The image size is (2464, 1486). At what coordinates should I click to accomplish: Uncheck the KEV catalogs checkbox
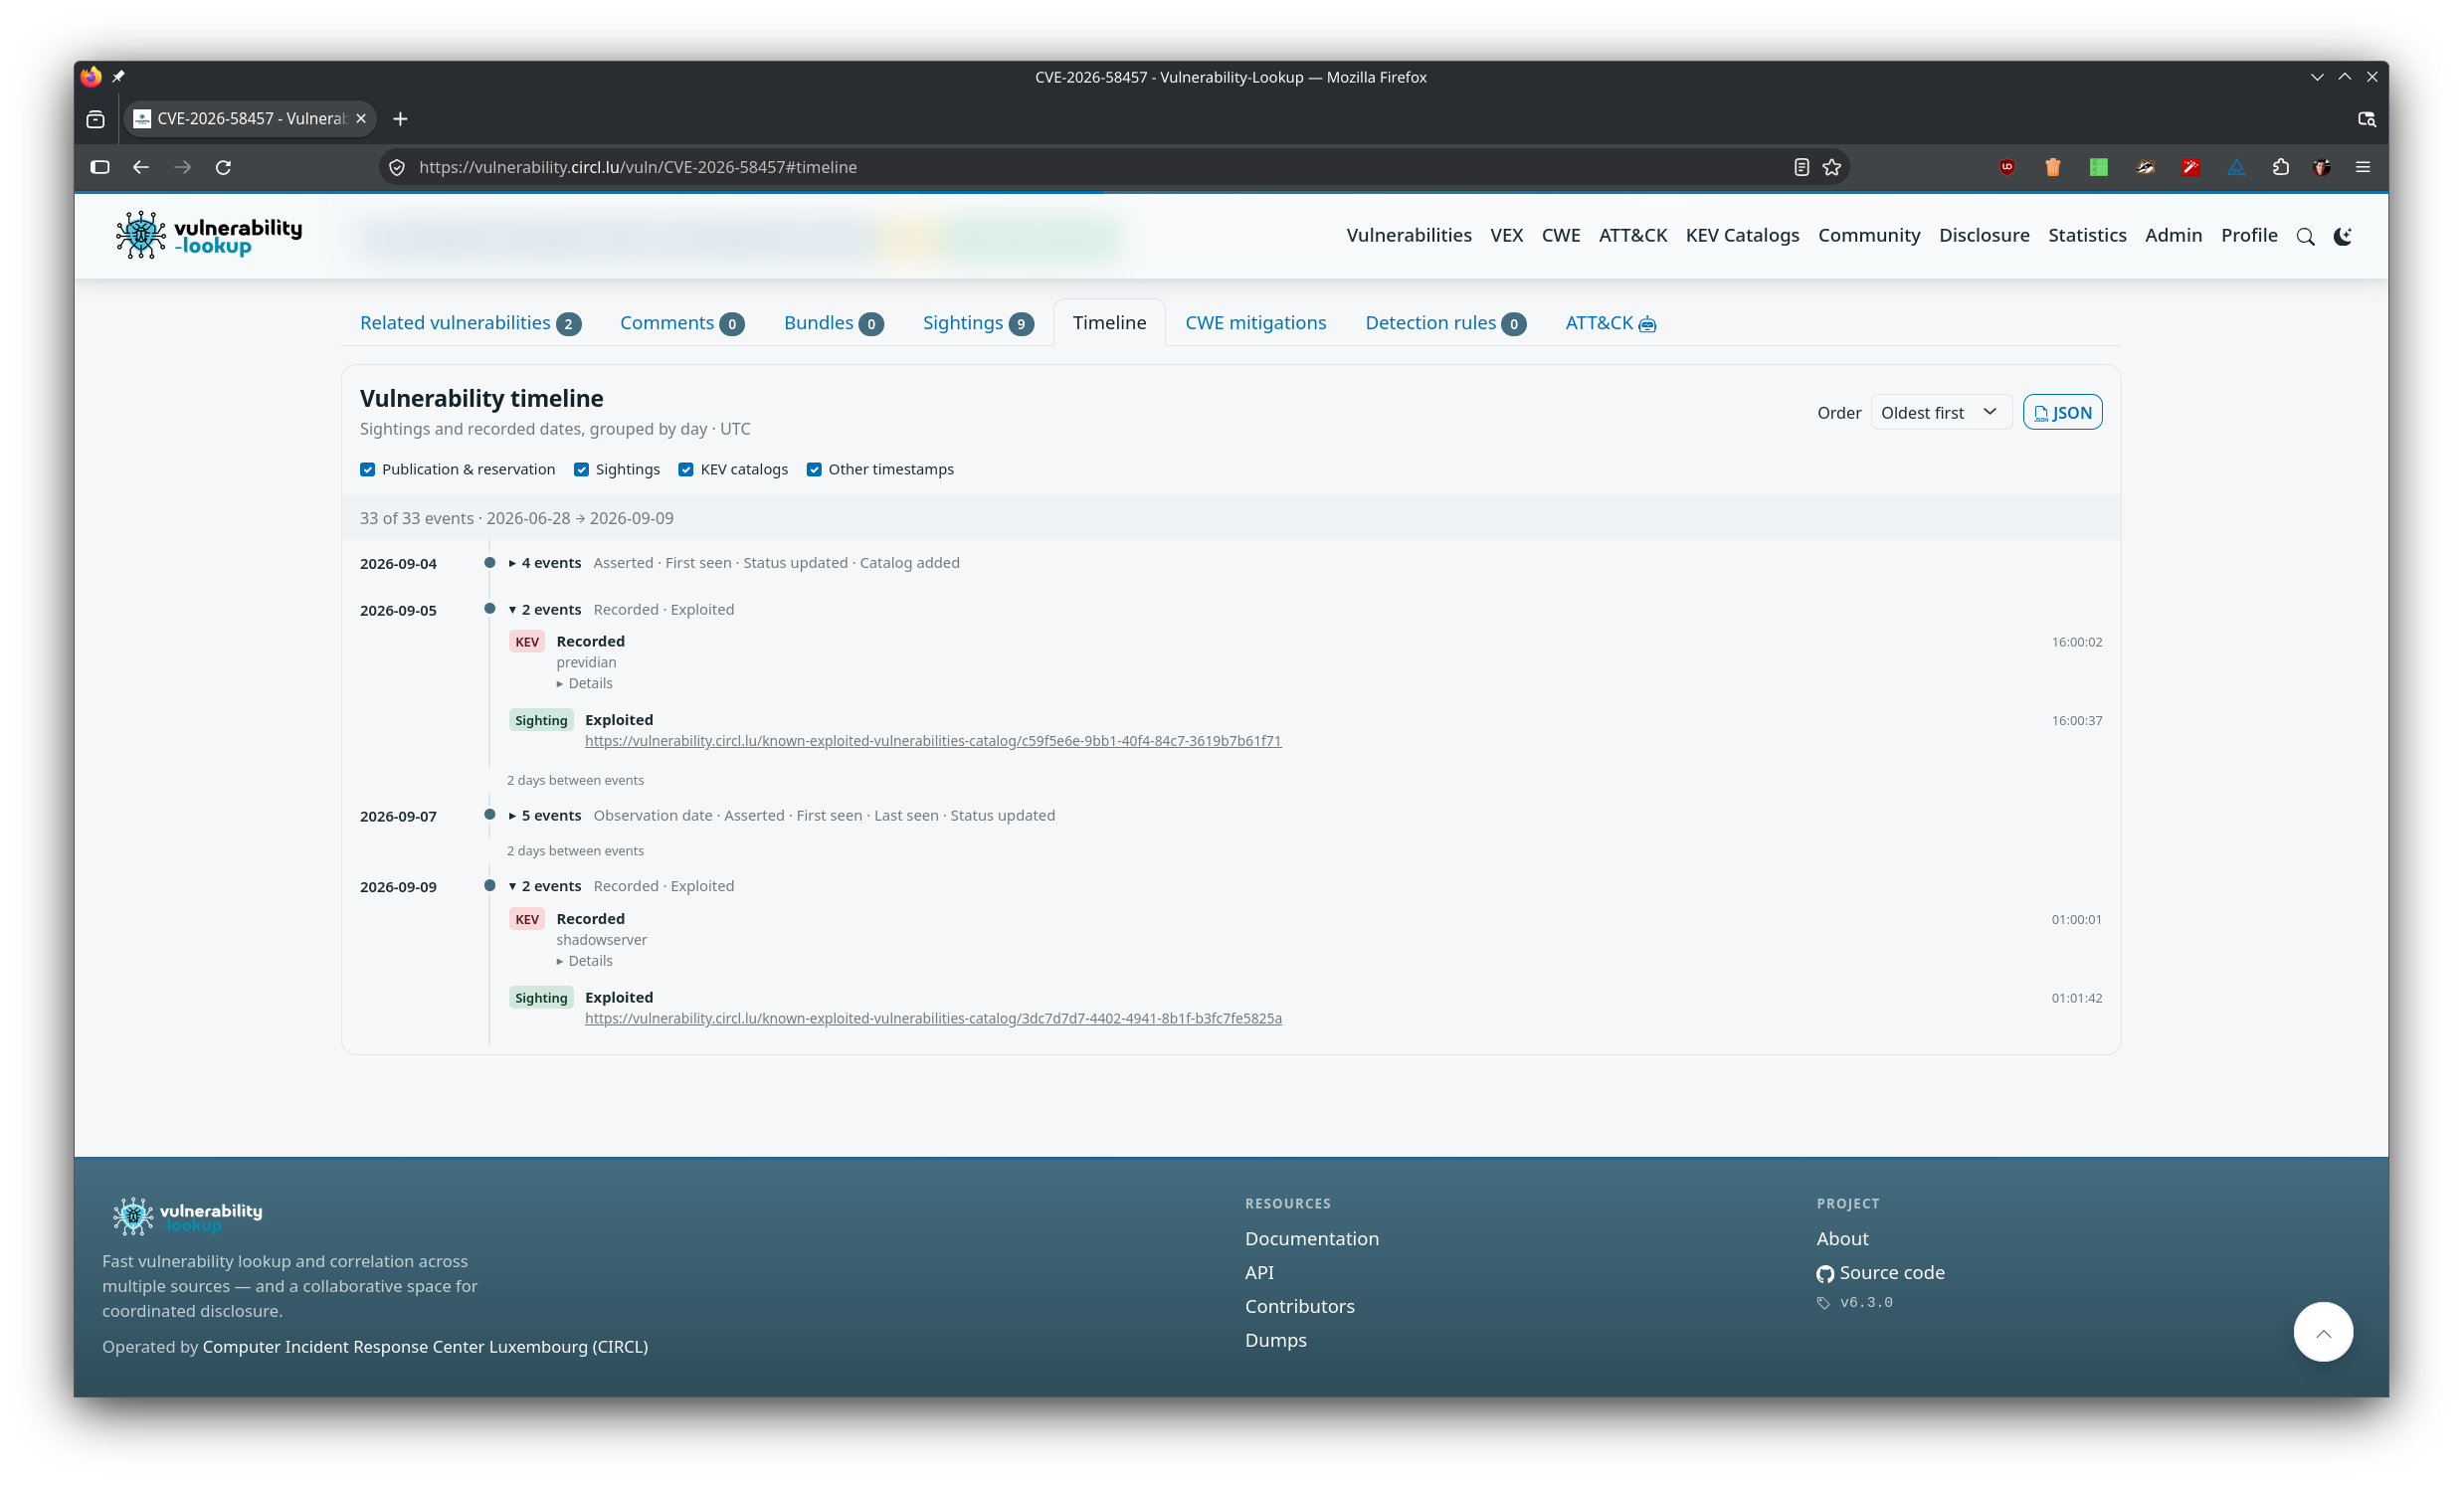686,470
